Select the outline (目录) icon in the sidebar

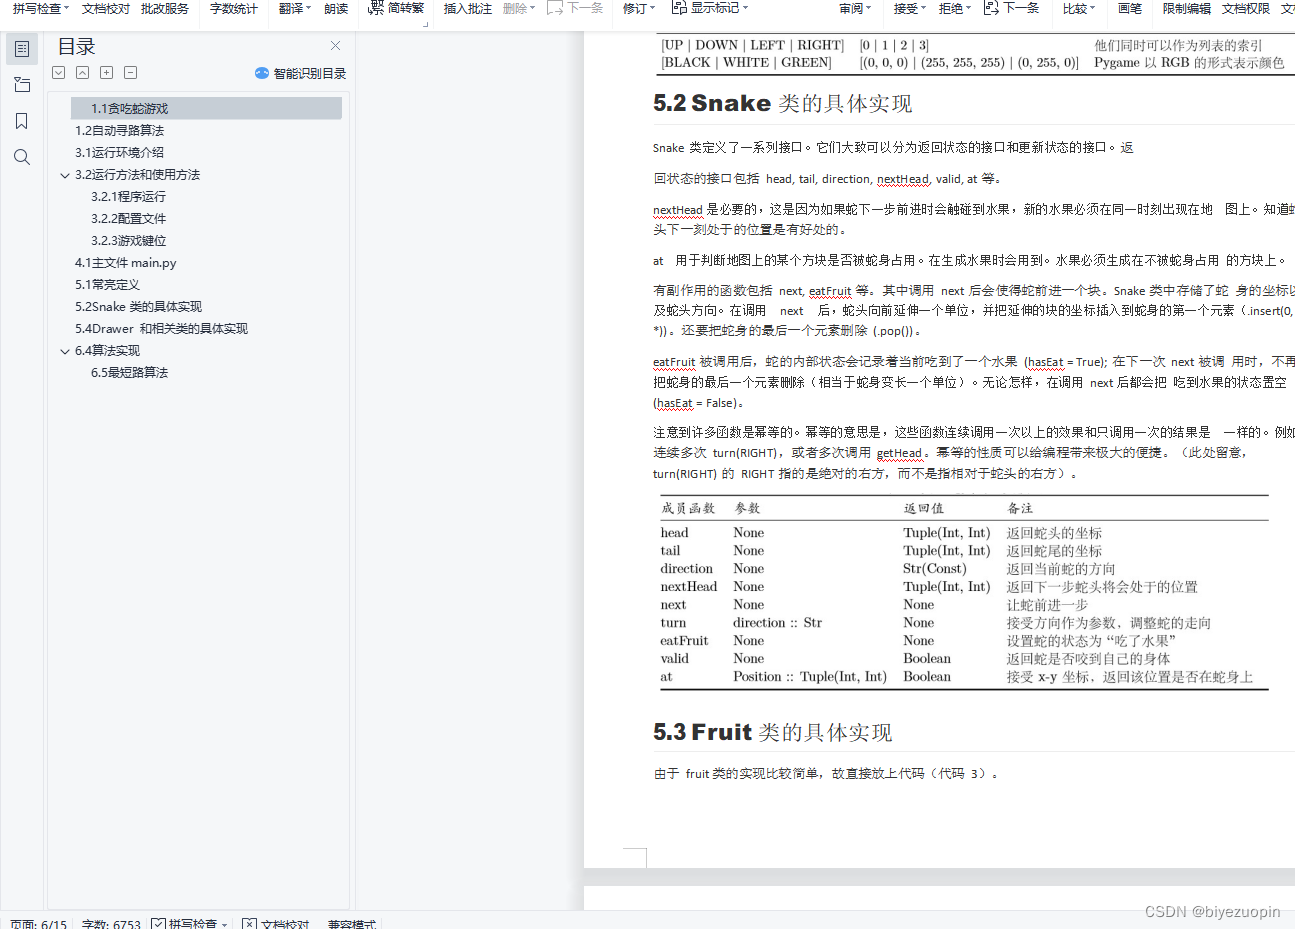click(x=22, y=48)
